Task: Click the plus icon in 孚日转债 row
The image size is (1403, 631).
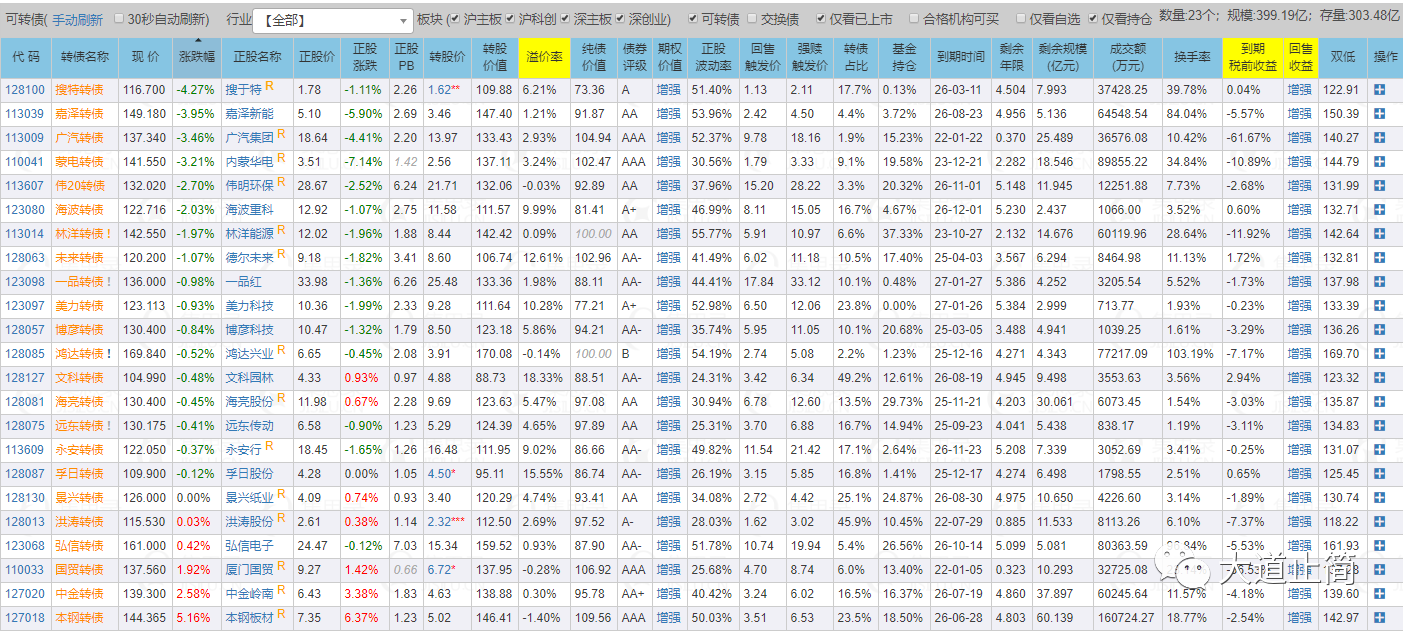Action: 1380,474
